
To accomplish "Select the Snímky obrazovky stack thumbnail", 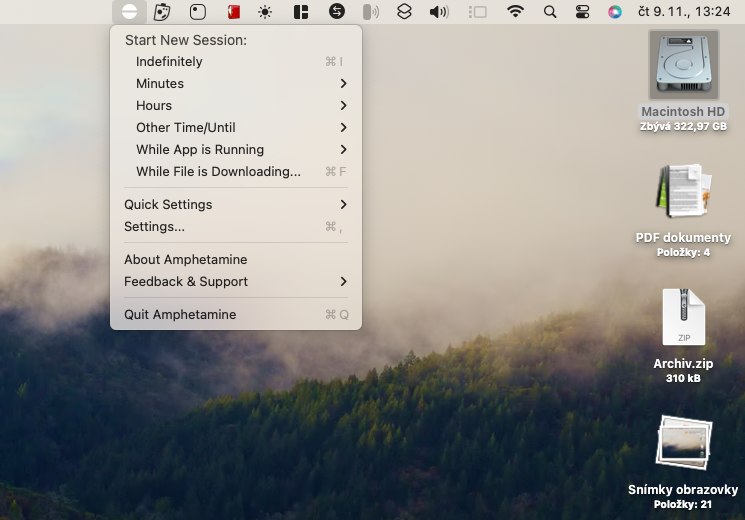I will [684, 443].
